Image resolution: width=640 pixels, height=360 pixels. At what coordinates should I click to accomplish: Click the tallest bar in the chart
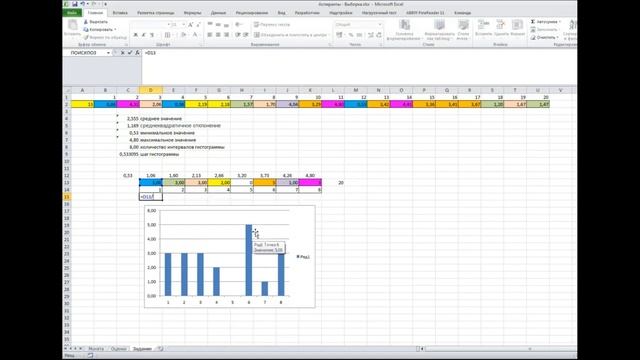point(249,260)
